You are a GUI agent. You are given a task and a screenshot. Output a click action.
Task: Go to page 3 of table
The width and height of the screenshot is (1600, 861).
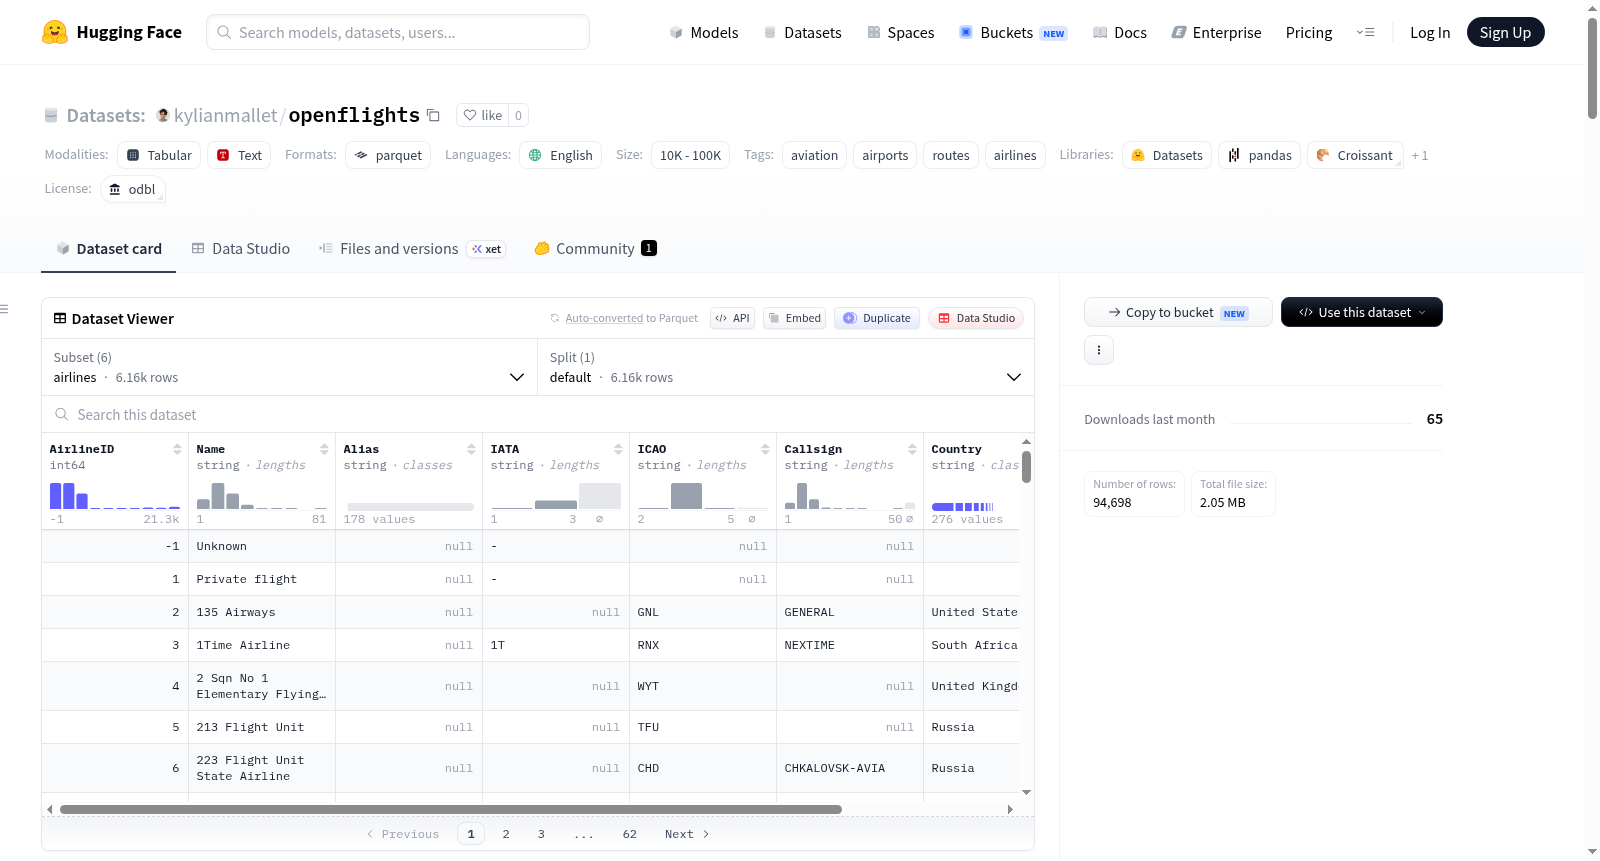541,834
